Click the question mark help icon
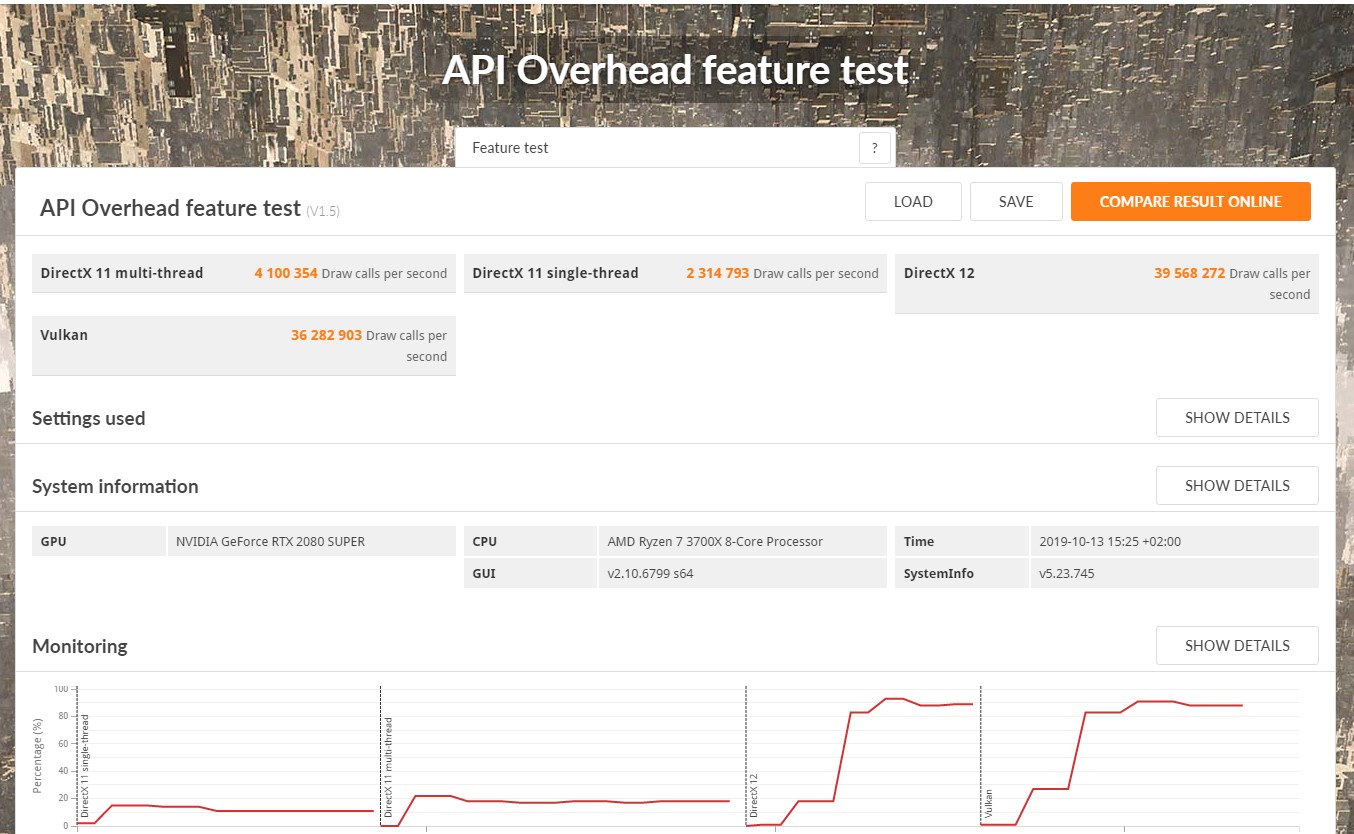This screenshot has width=1354, height=834. 874,148
